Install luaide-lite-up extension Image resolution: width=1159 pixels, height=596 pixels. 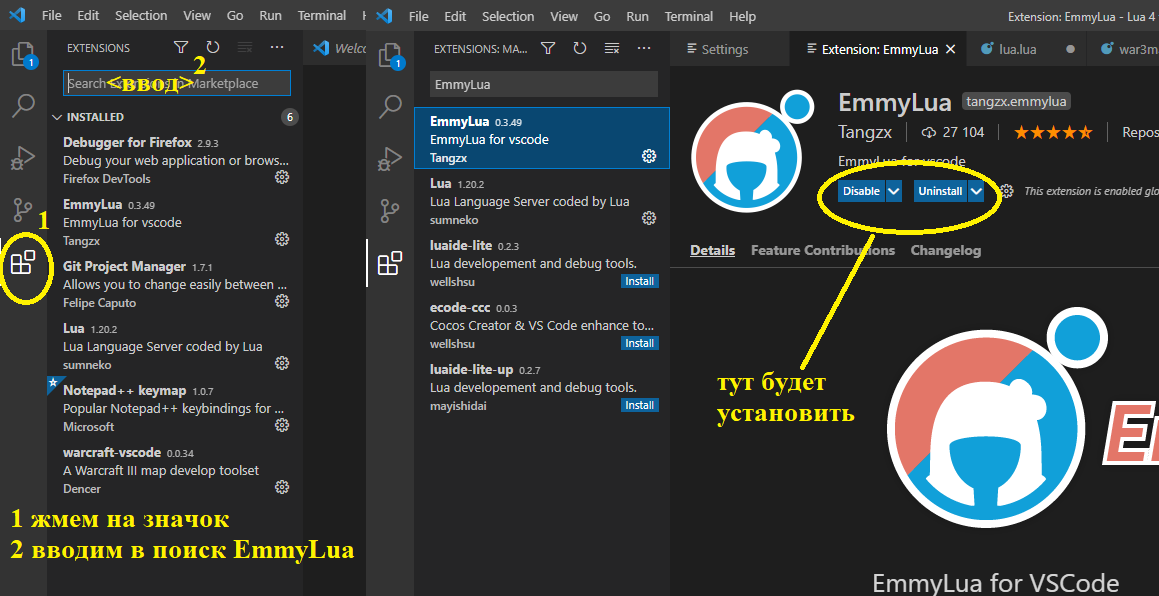point(639,405)
